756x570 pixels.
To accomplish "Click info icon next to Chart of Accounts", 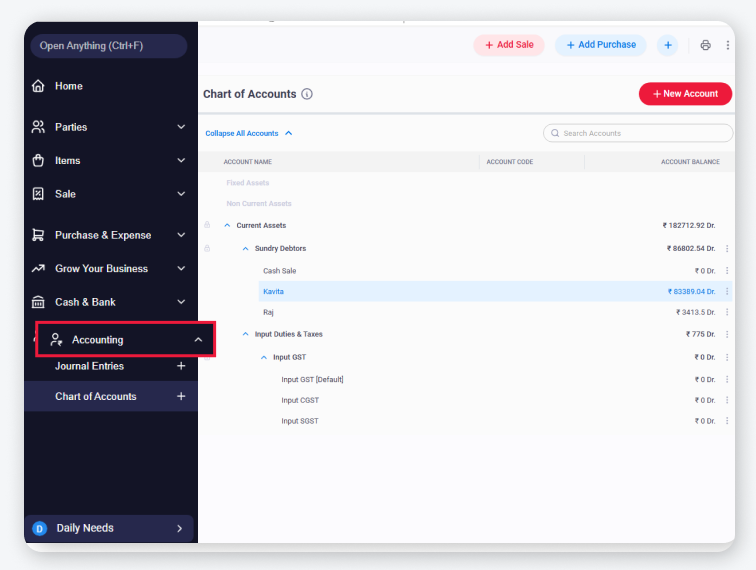I will [307, 94].
